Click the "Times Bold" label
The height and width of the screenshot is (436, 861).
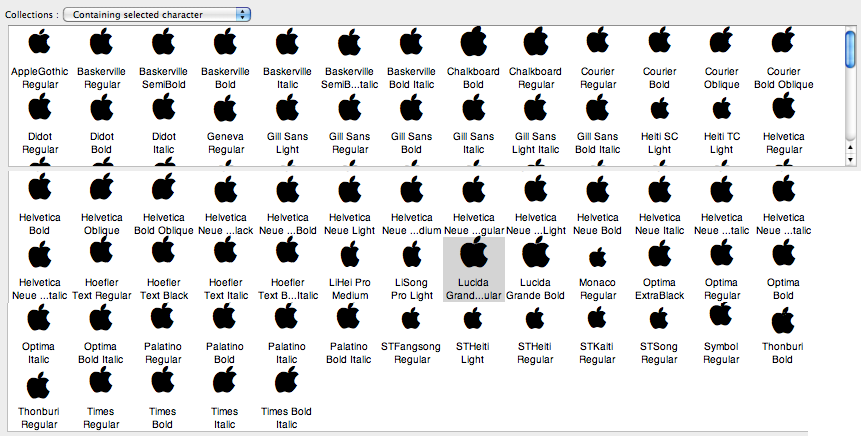click(x=163, y=418)
